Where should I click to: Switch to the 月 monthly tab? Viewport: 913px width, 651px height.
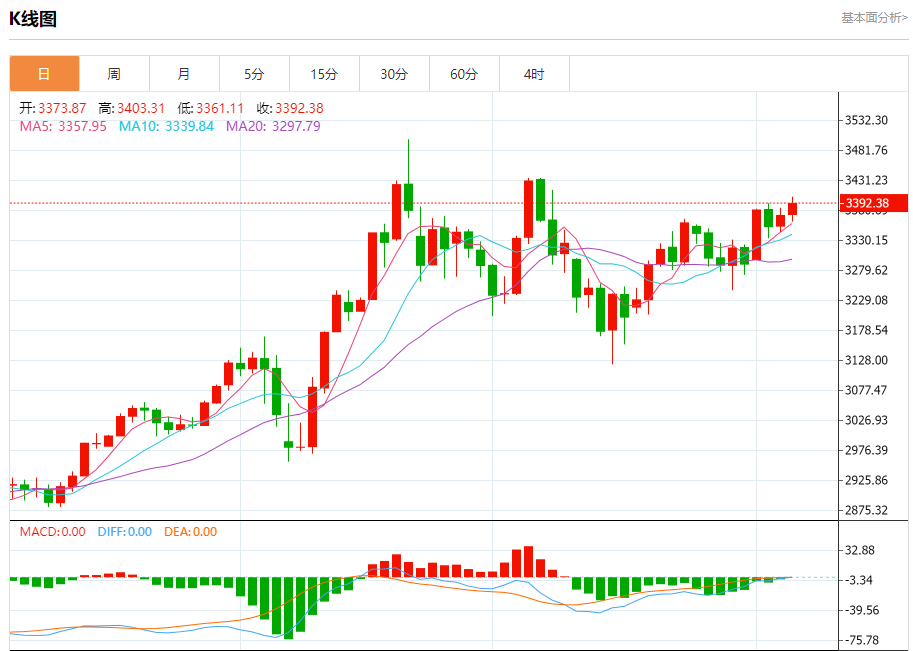(x=184, y=74)
